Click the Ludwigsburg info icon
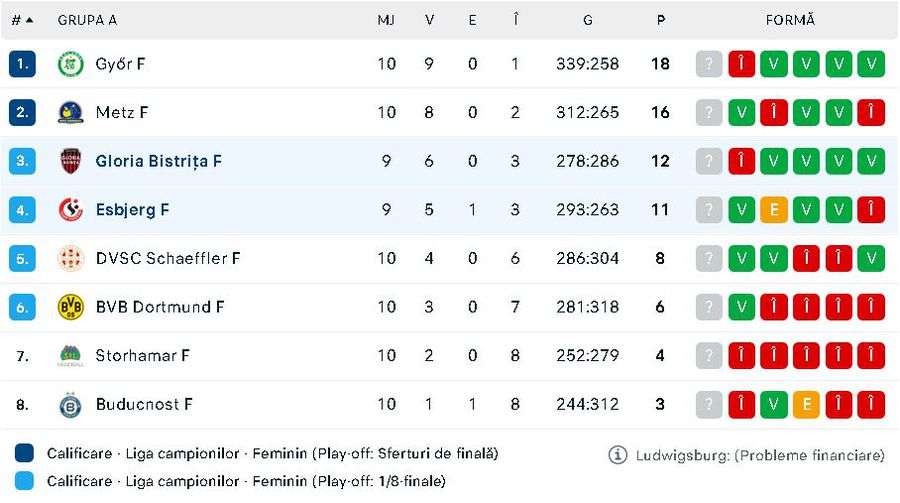900x503 pixels. [618, 455]
